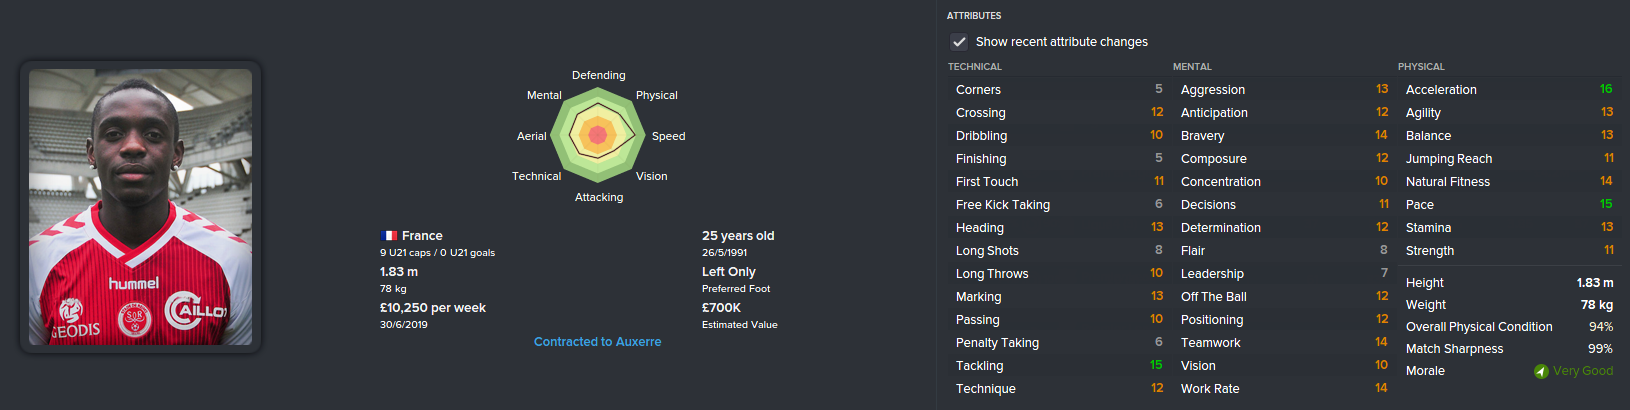Select the TECHNICAL column header
The width and height of the screenshot is (1630, 410).
pos(974,67)
